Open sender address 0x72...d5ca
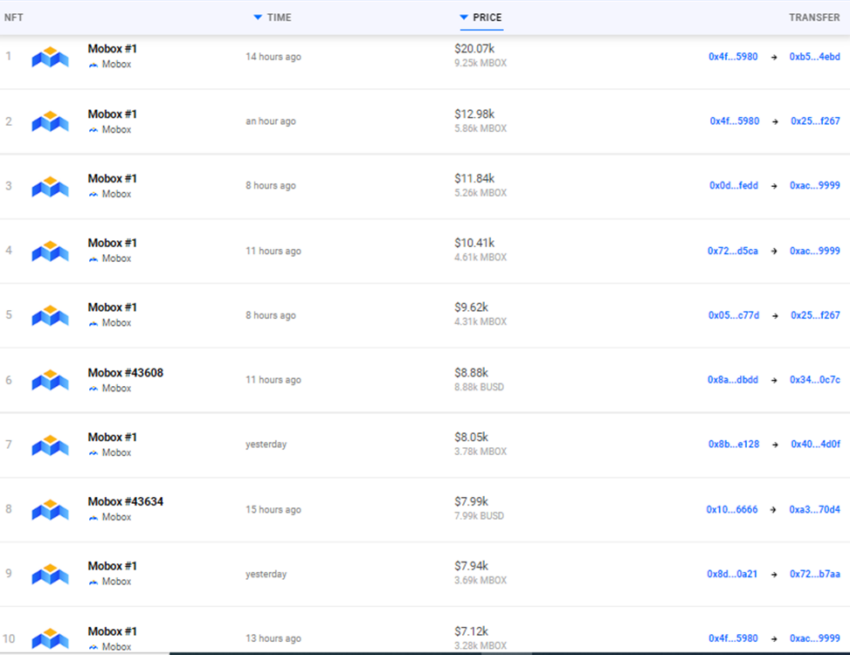Viewport: 850px width, 655px height. coord(732,251)
